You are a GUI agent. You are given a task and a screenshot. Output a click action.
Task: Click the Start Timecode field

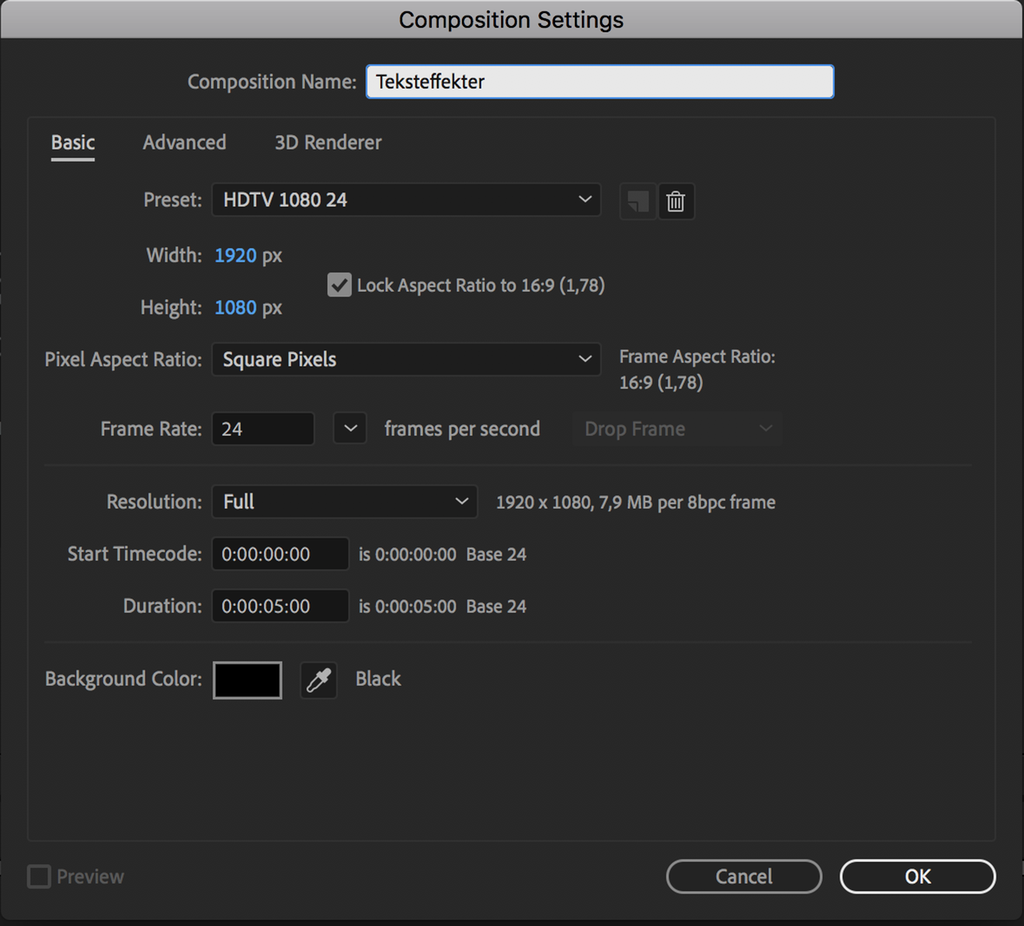pos(280,554)
